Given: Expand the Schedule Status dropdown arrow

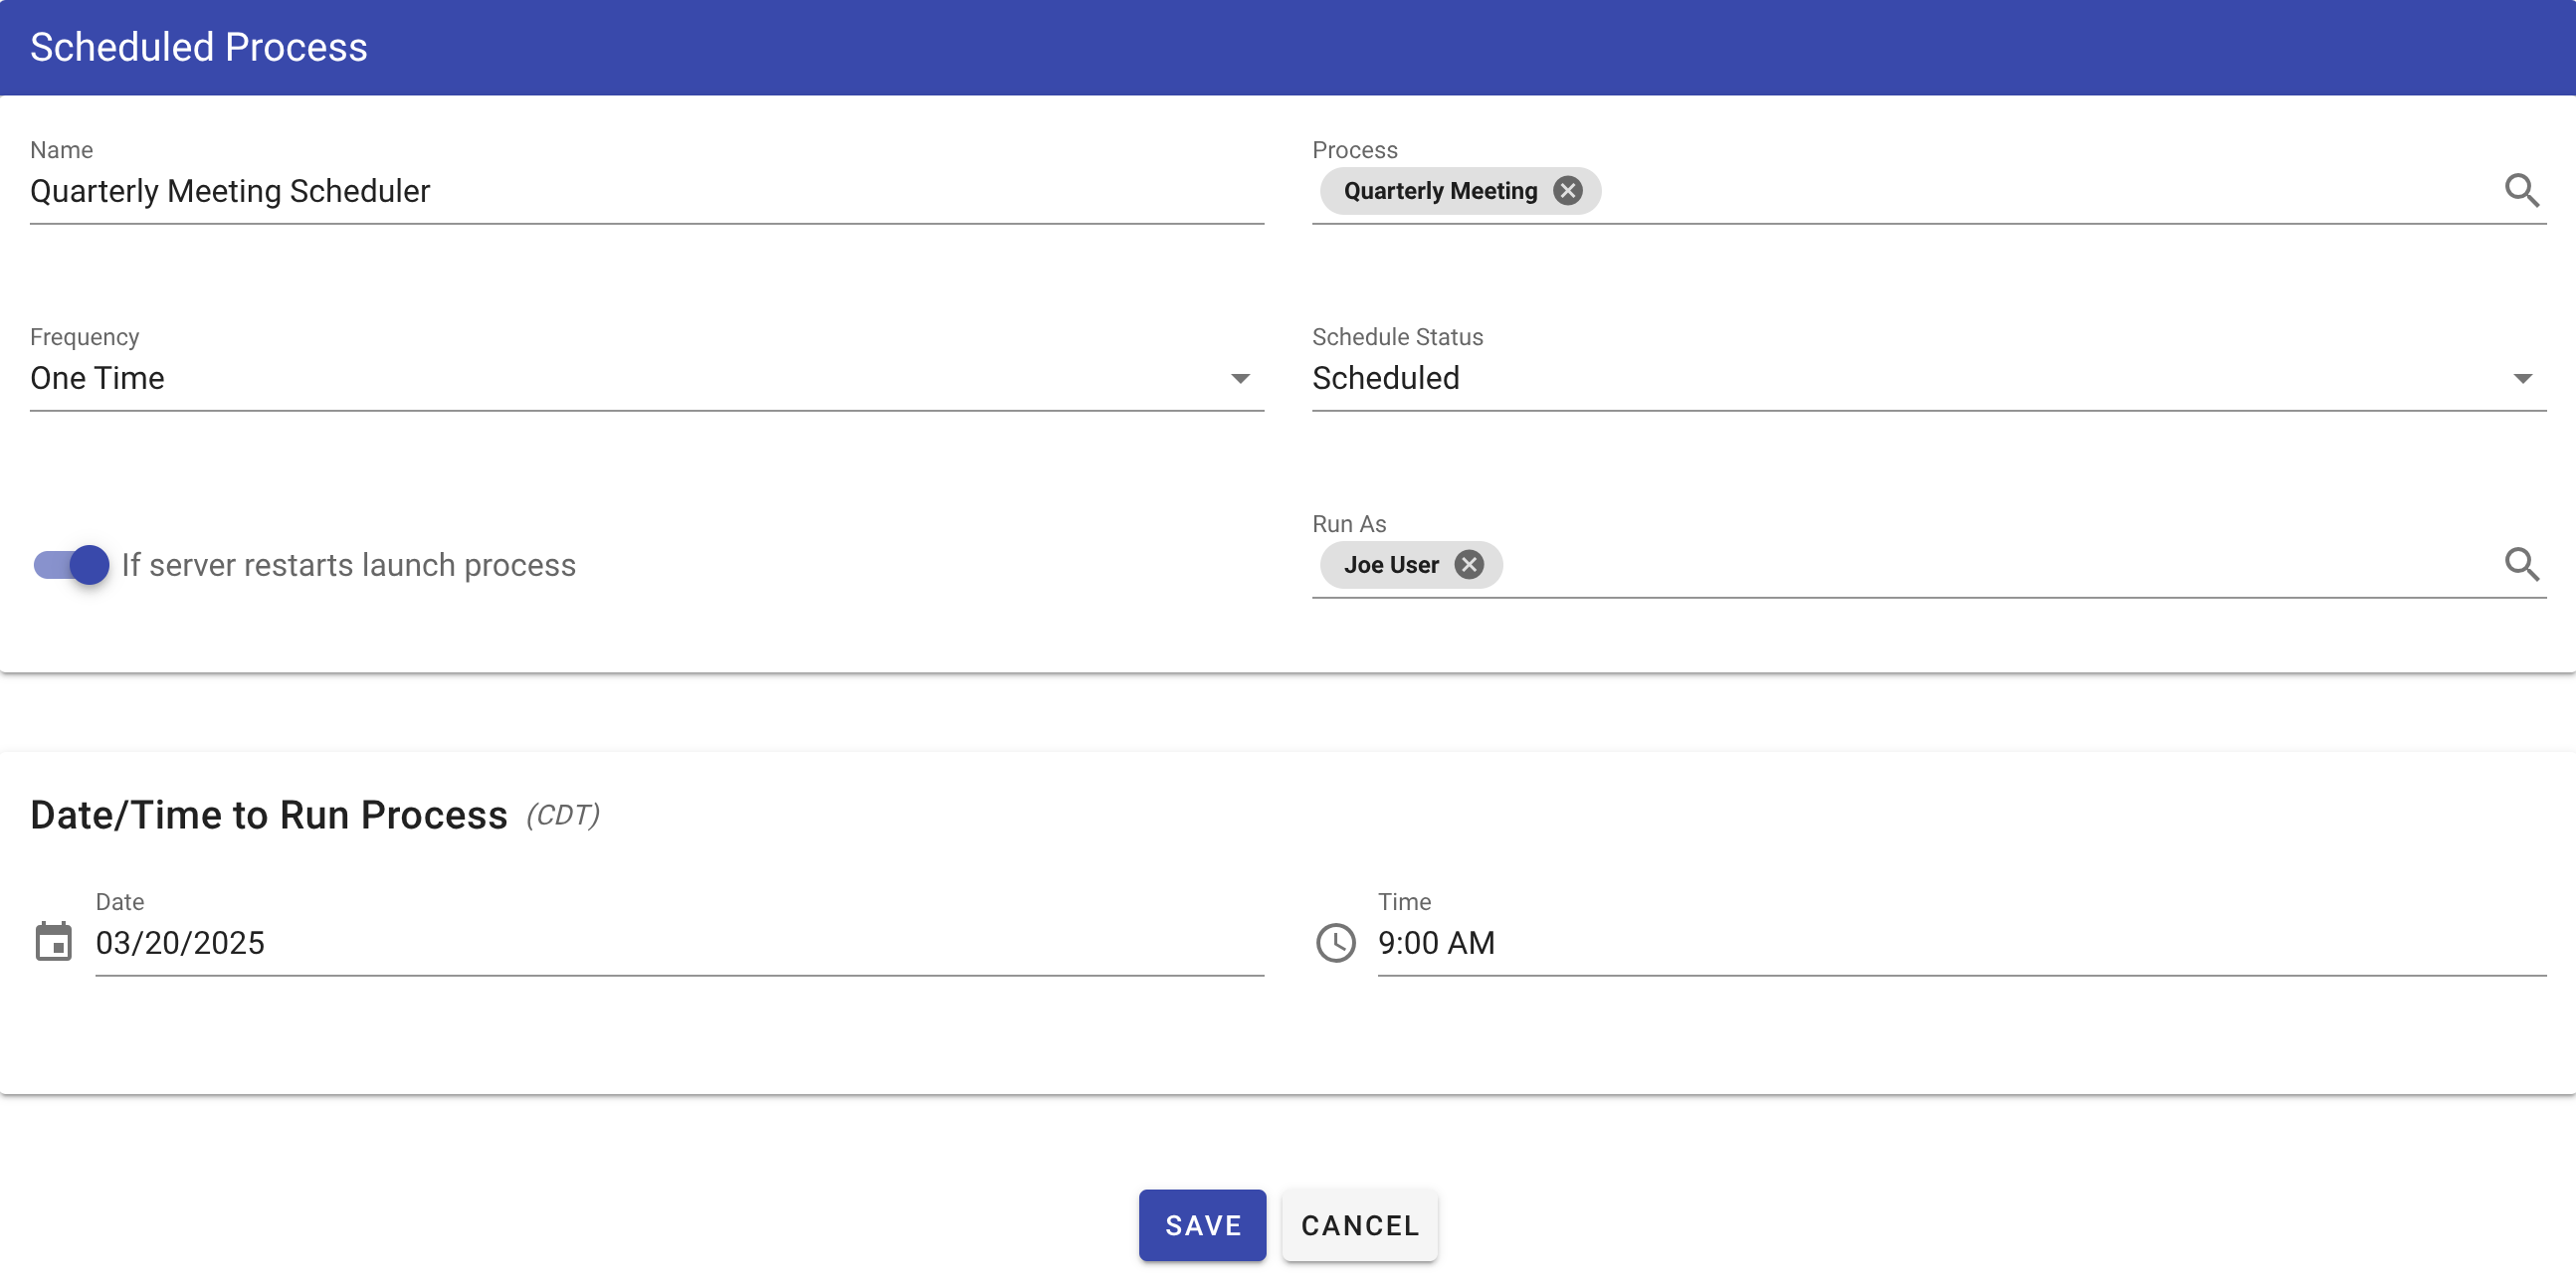Looking at the screenshot, I should coord(2522,378).
